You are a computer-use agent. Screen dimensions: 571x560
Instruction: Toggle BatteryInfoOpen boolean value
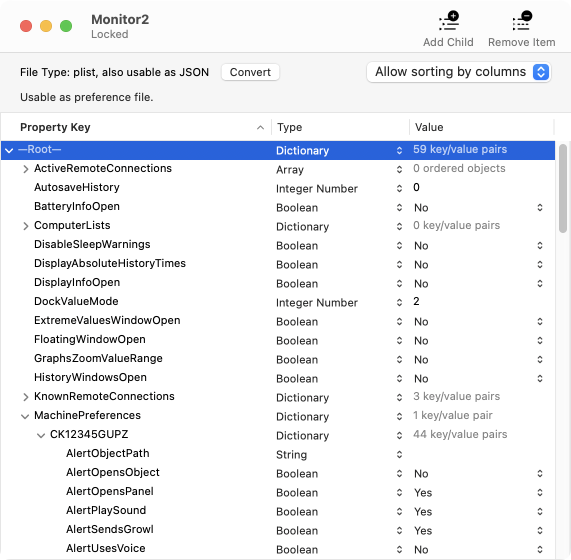(540, 207)
